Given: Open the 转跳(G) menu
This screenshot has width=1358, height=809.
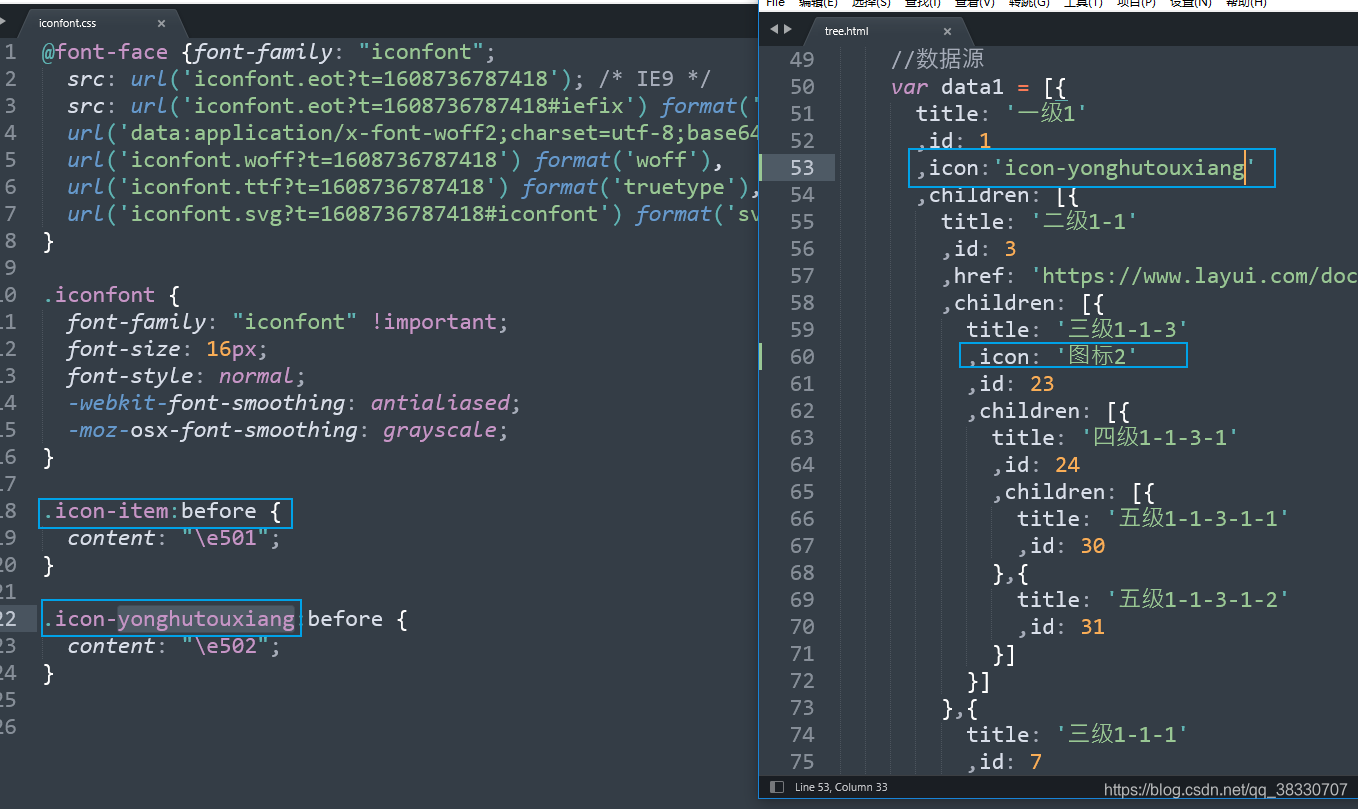Looking at the screenshot, I should coord(1029,3).
